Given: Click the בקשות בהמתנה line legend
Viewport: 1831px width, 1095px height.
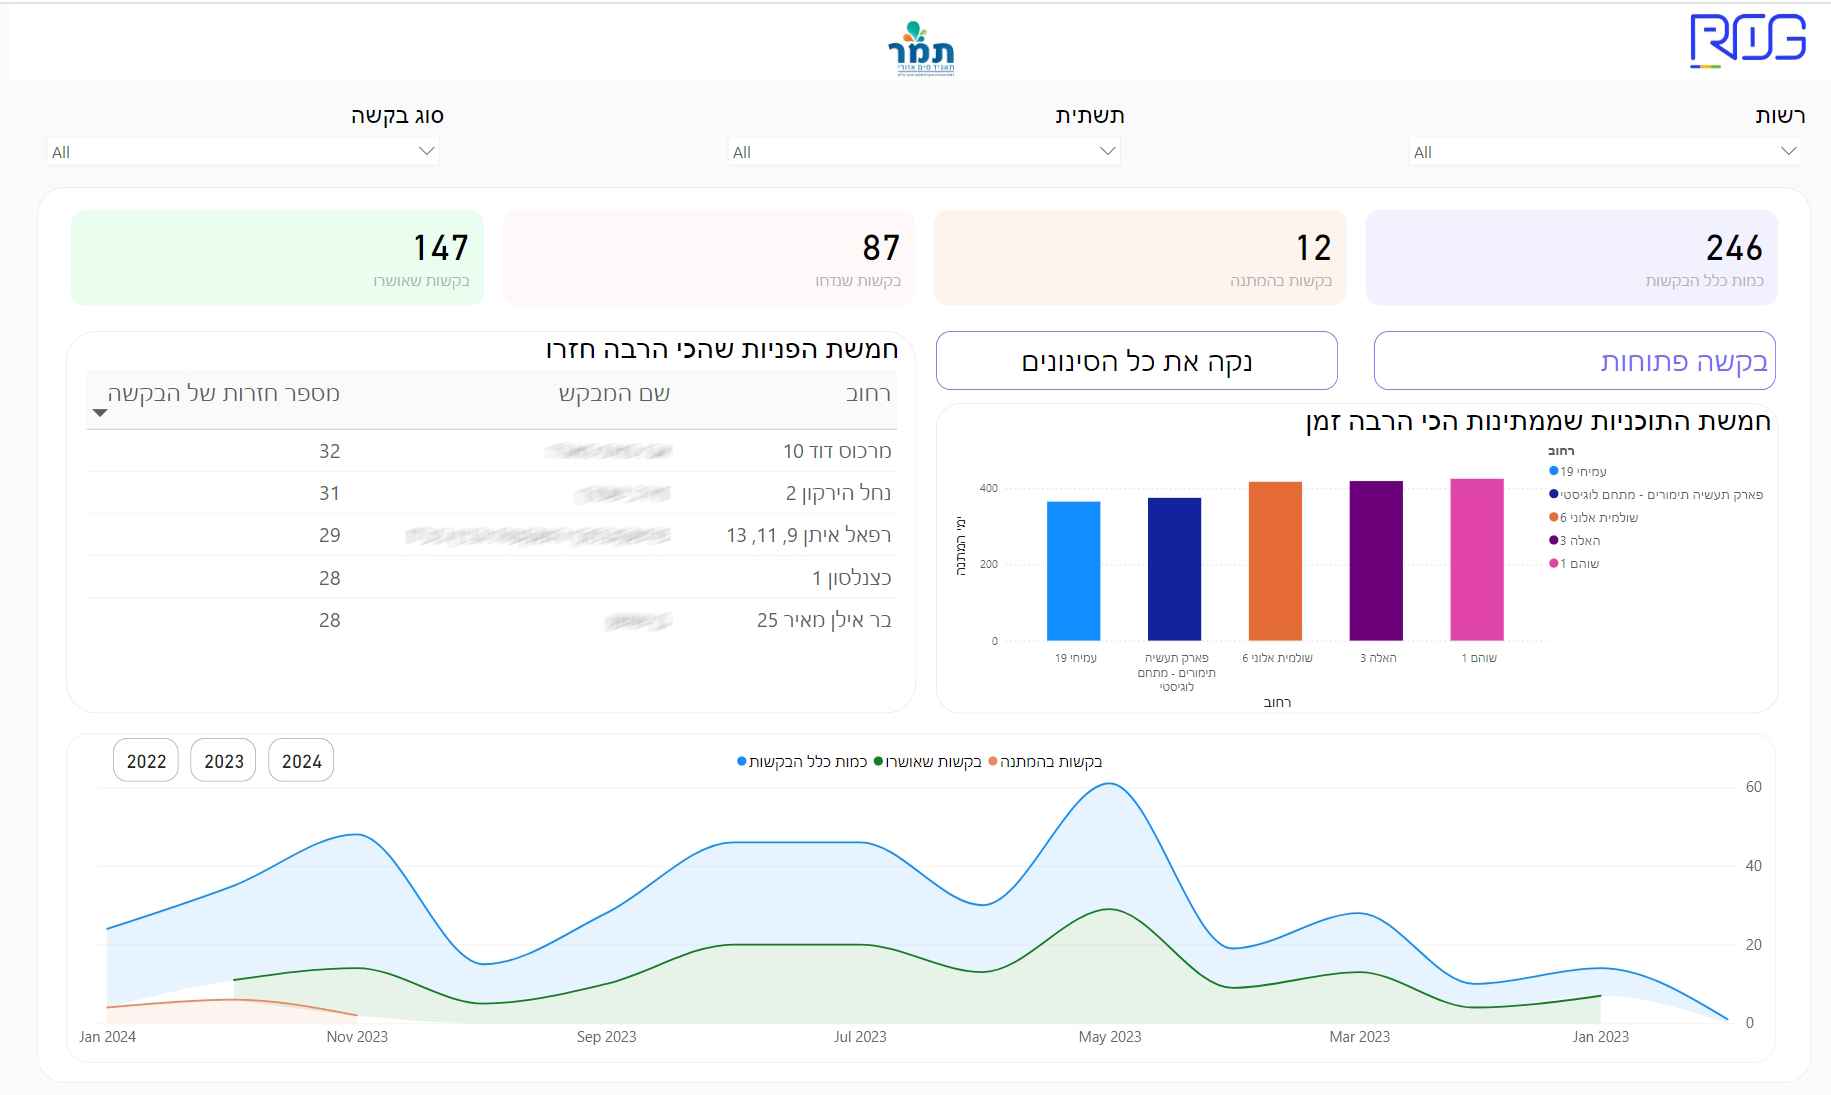Looking at the screenshot, I should point(1045,762).
